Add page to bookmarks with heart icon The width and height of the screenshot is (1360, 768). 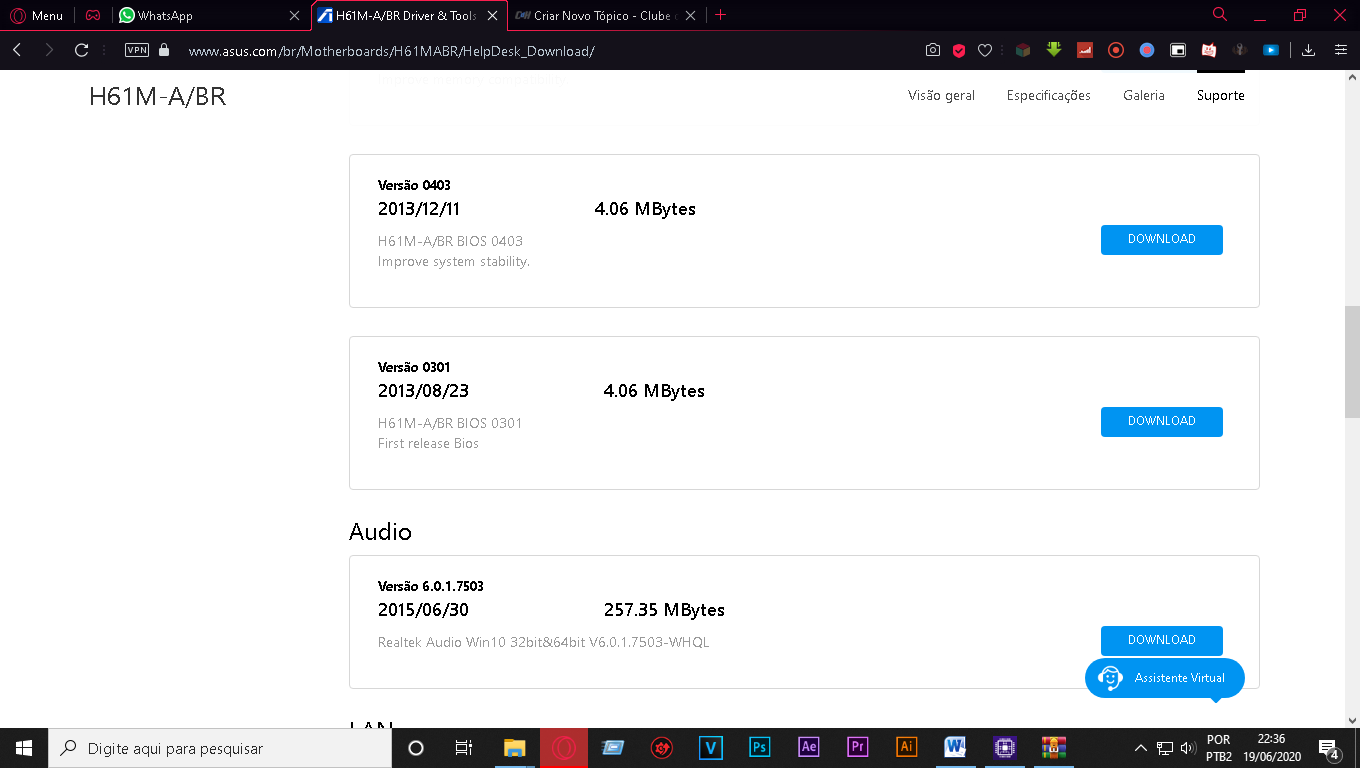click(x=984, y=50)
